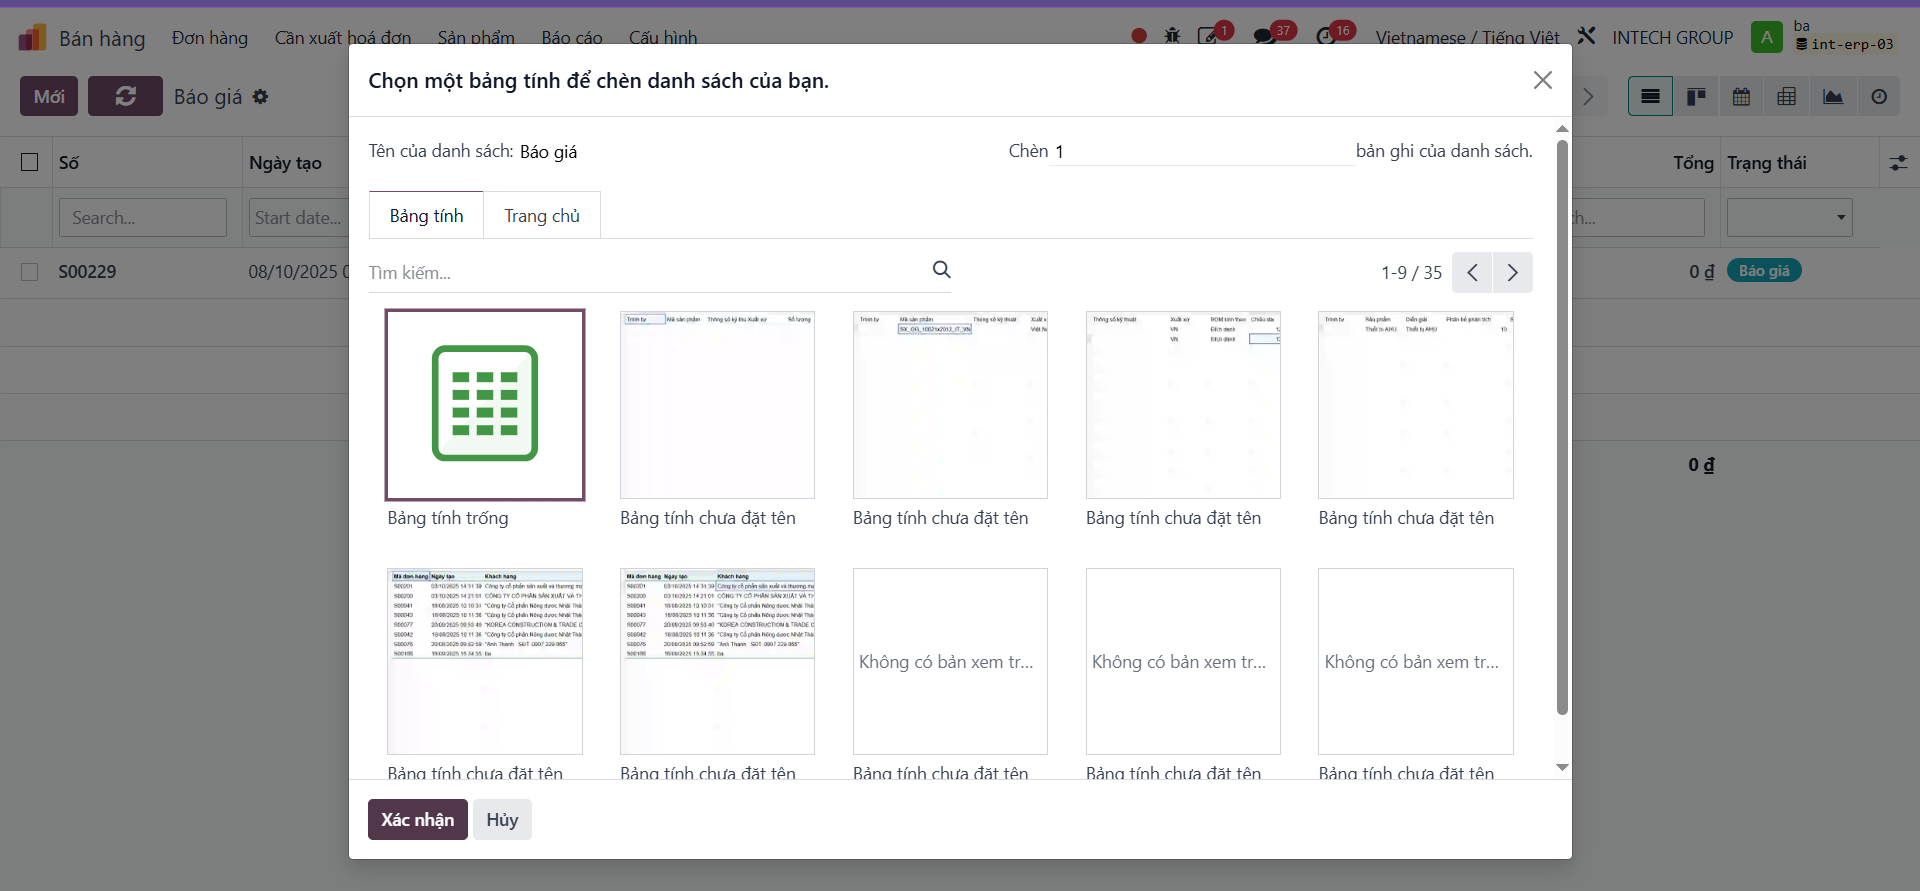Switch to pivot table view icon
This screenshot has width=1920, height=891.
(1787, 97)
